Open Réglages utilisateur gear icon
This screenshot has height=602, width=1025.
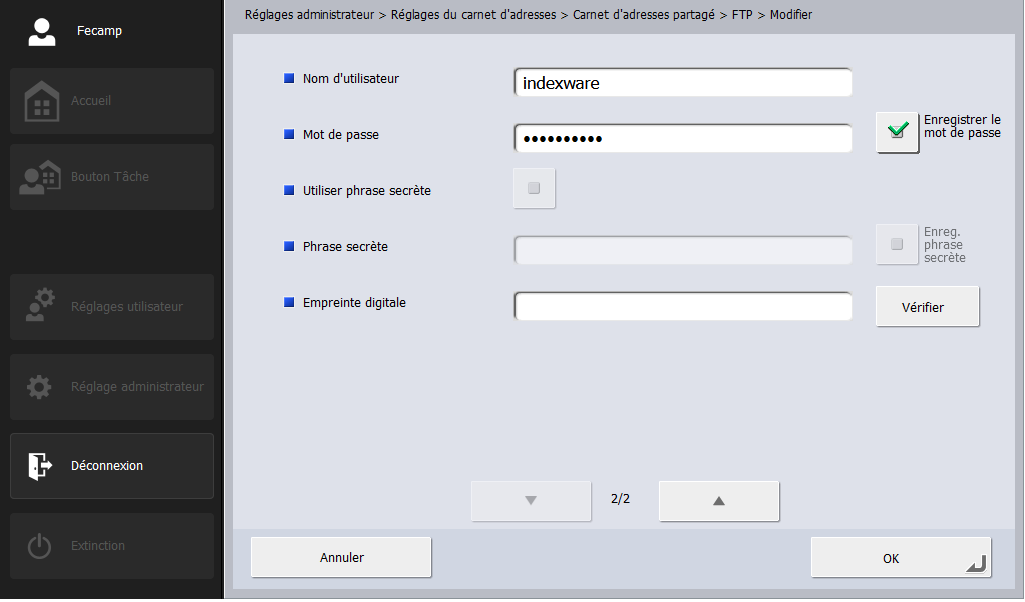pyautogui.click(x=41, y=307)
